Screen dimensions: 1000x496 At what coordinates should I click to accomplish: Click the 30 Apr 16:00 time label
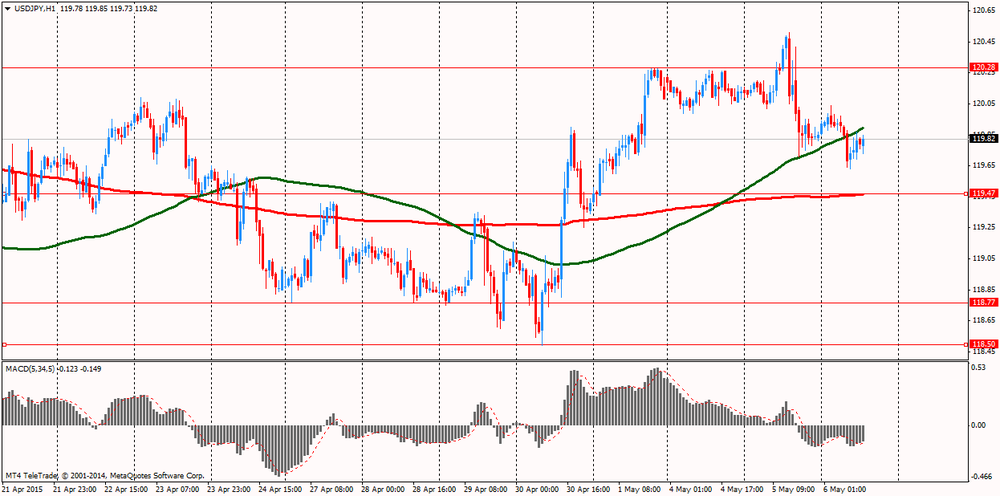pyautogui.click(x=586, y=490)
